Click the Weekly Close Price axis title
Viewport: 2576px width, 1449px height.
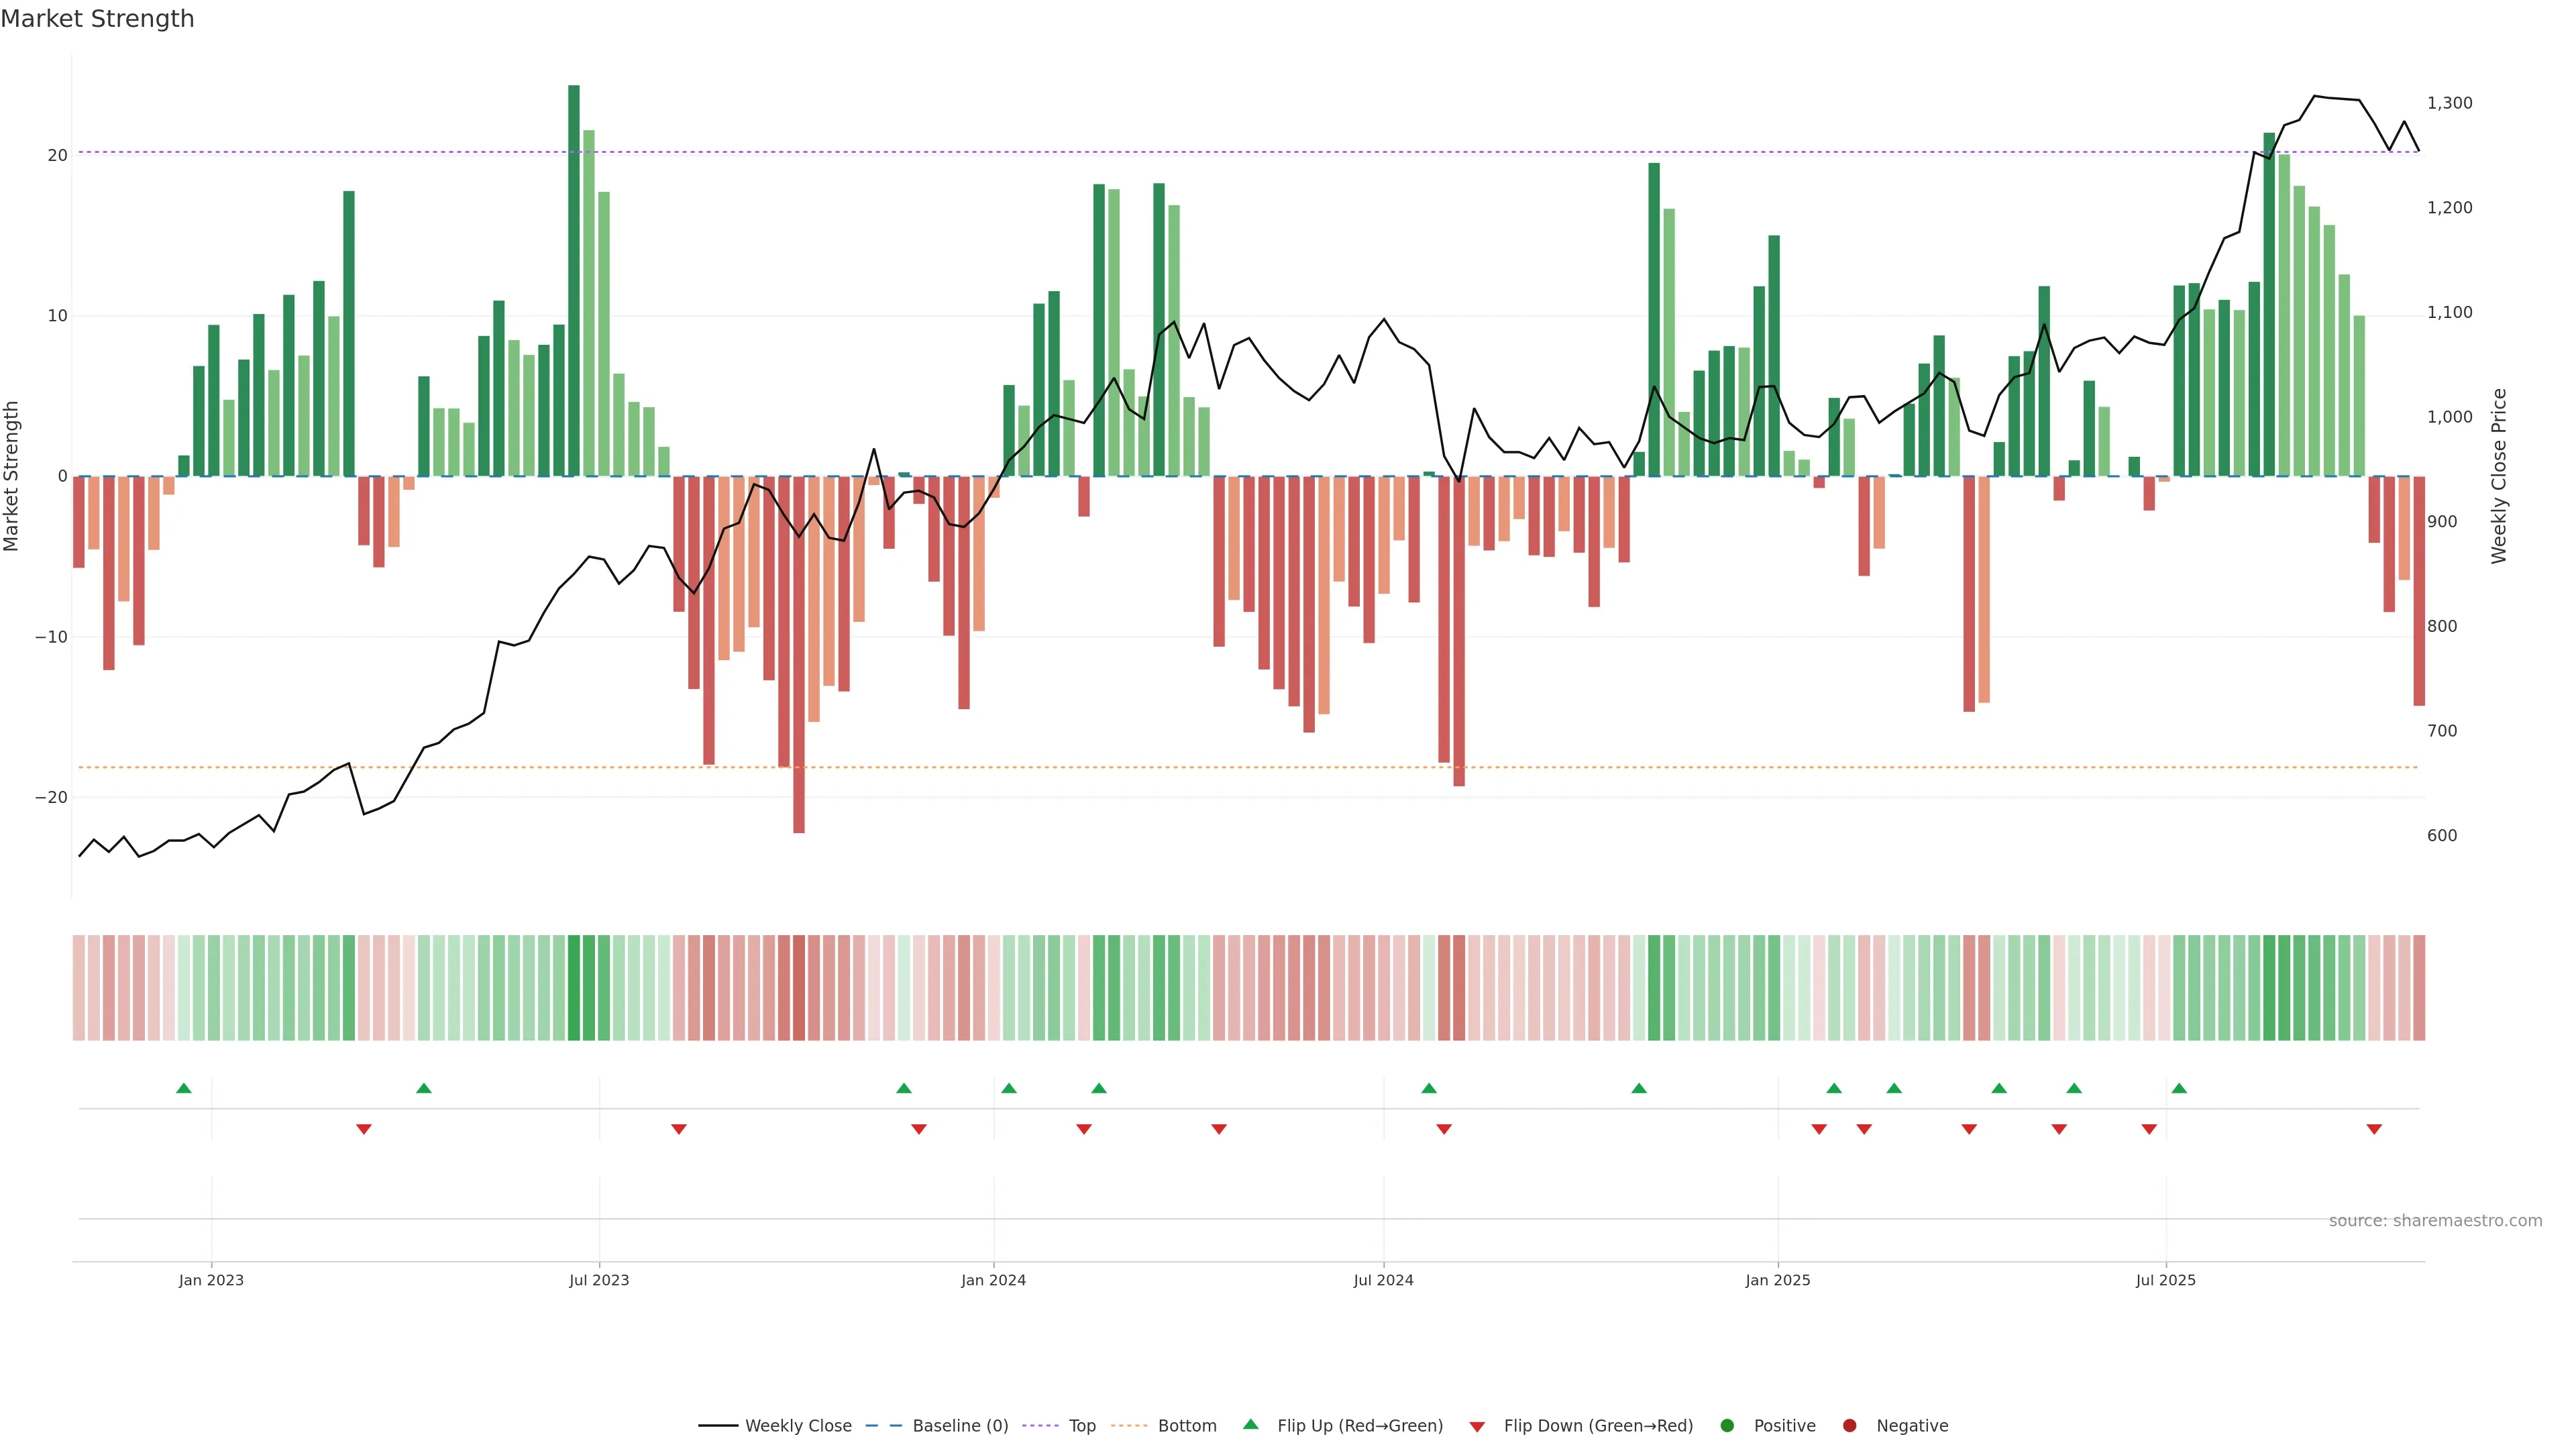click(x=2499, y=476)
